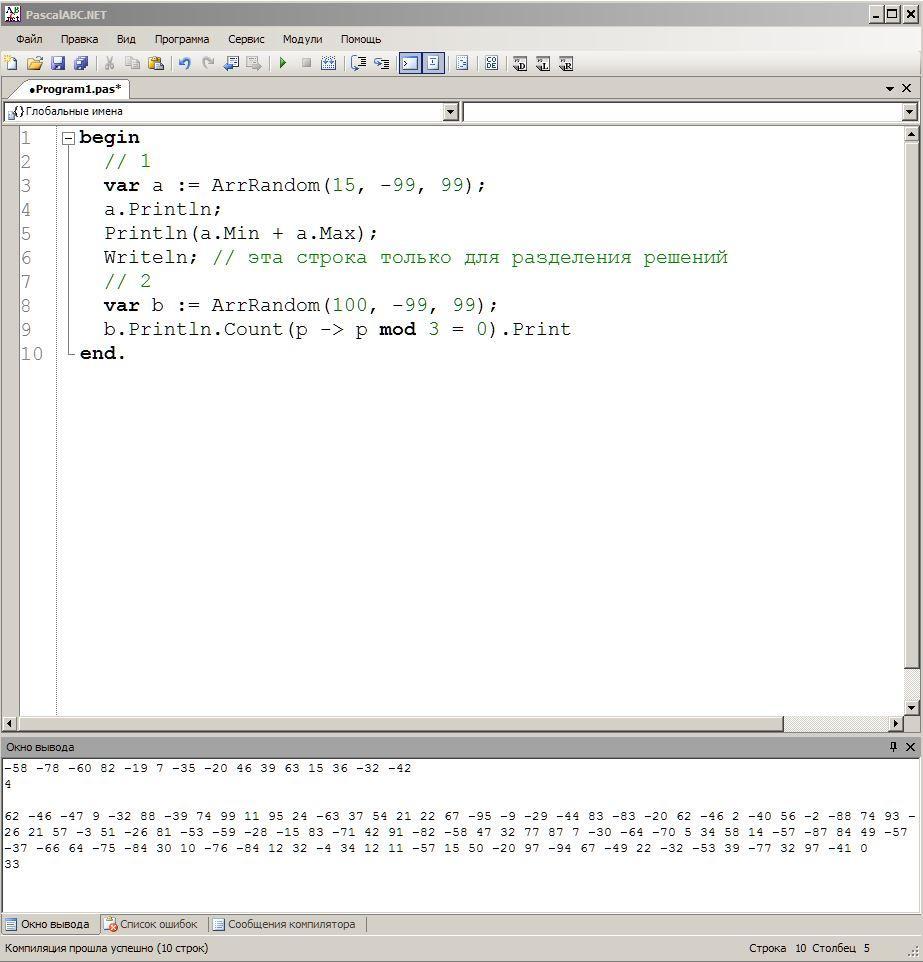923x962 pixels.
Task: Open the Сервис menu
Action: tap(246, 39)
